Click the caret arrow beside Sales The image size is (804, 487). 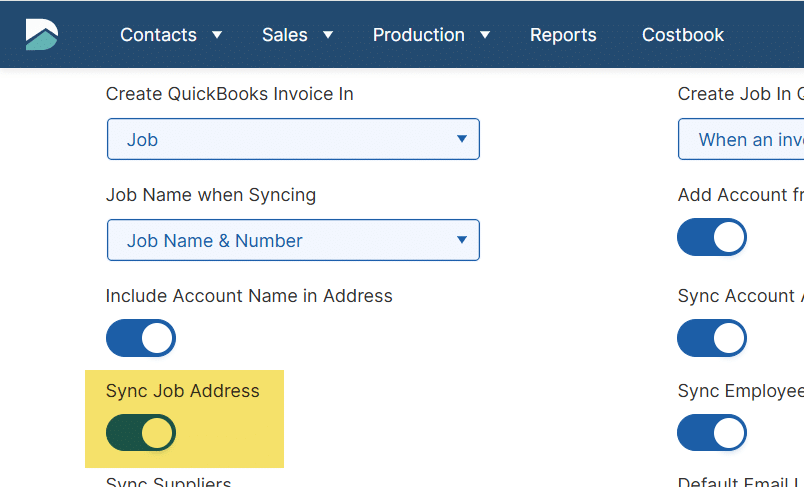click(328, 35)
